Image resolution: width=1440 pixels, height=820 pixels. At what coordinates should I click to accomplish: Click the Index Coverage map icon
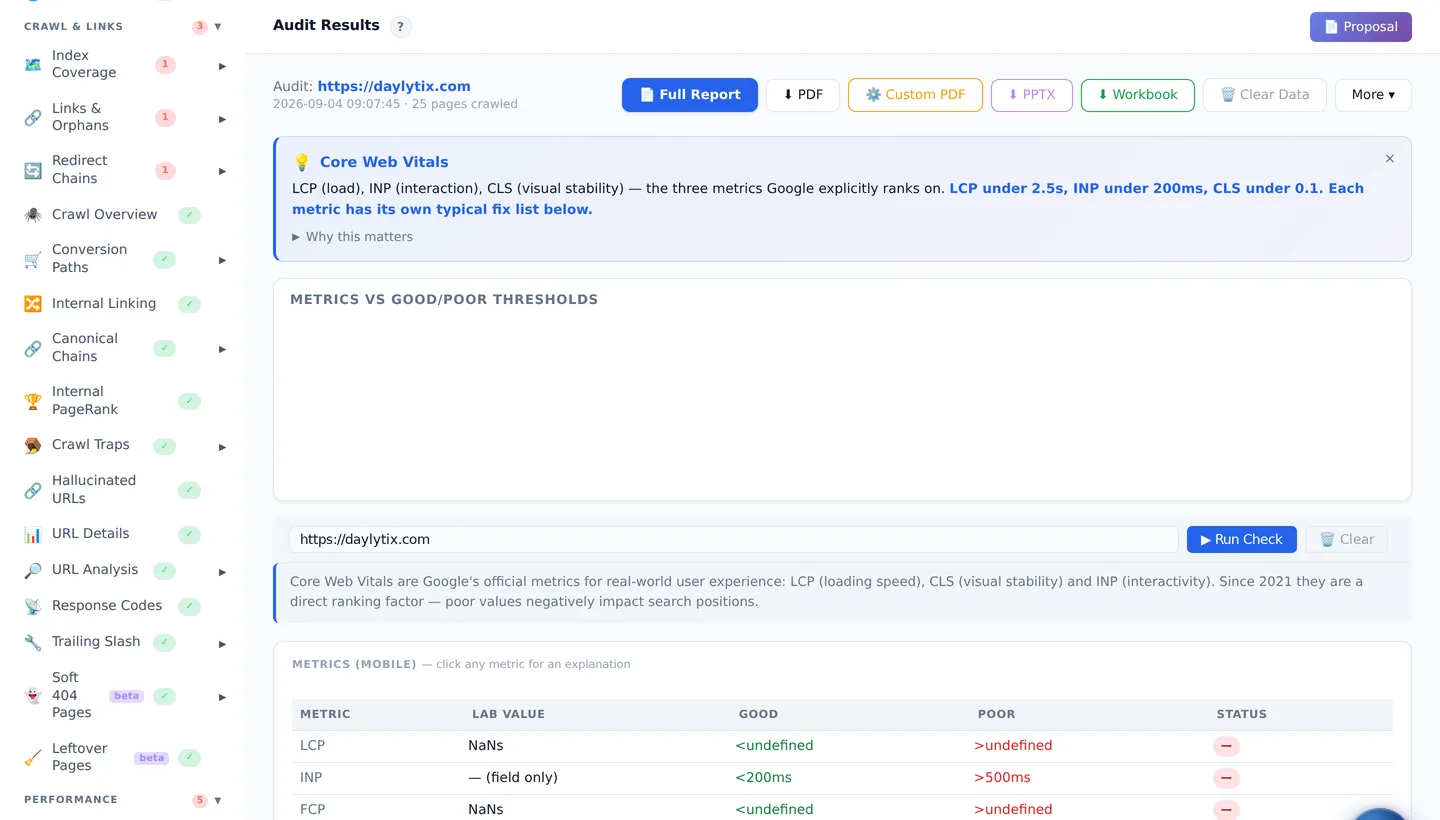[33, 64]
